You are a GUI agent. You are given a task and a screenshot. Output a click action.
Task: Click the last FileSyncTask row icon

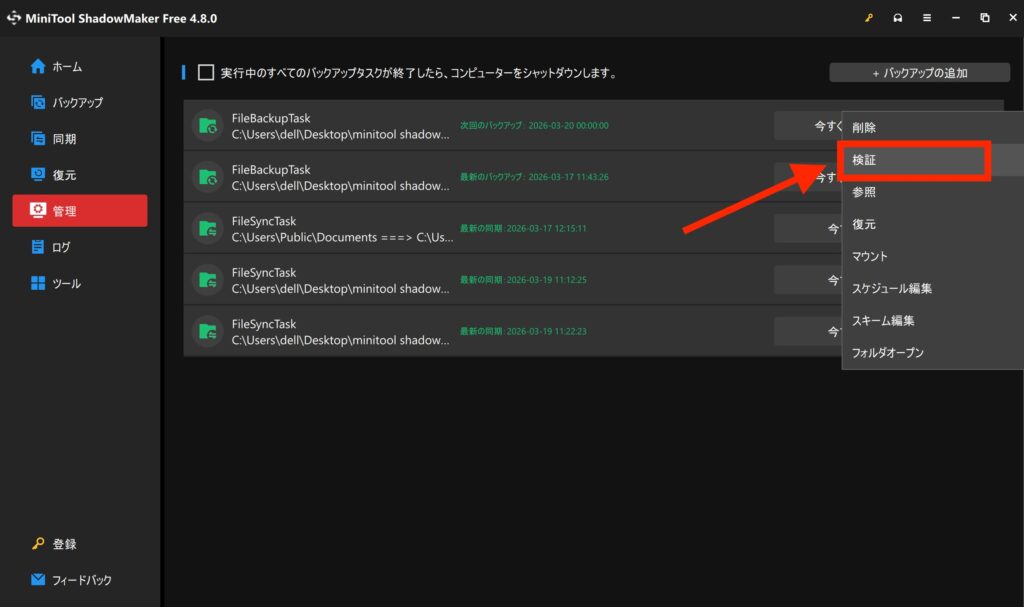(207, 331)
